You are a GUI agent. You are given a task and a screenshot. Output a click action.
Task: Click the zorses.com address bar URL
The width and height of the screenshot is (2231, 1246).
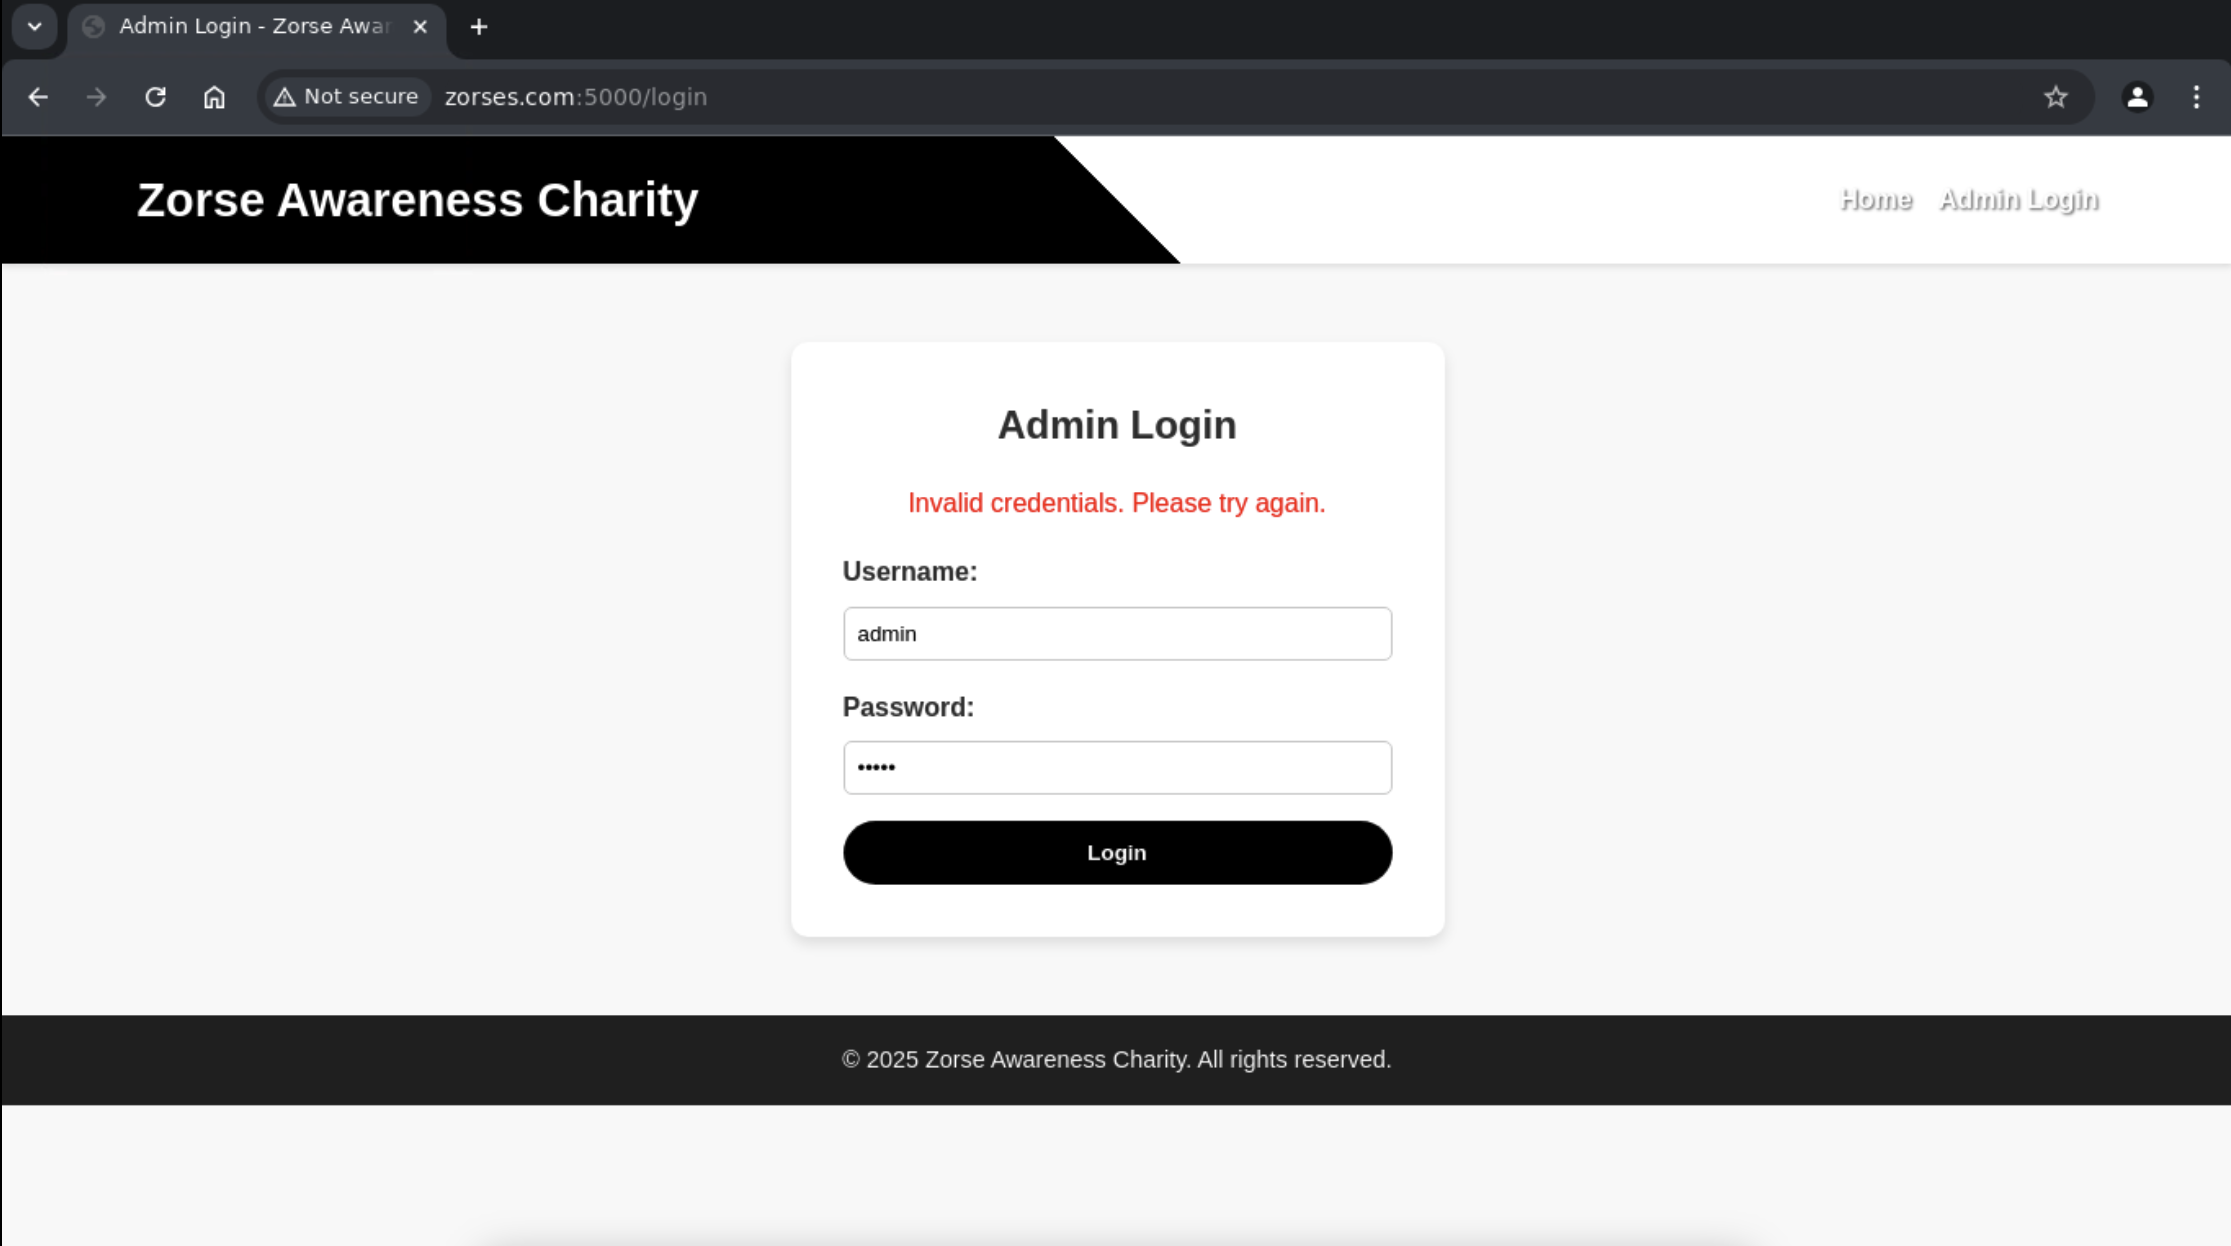(x=576, y=97)
